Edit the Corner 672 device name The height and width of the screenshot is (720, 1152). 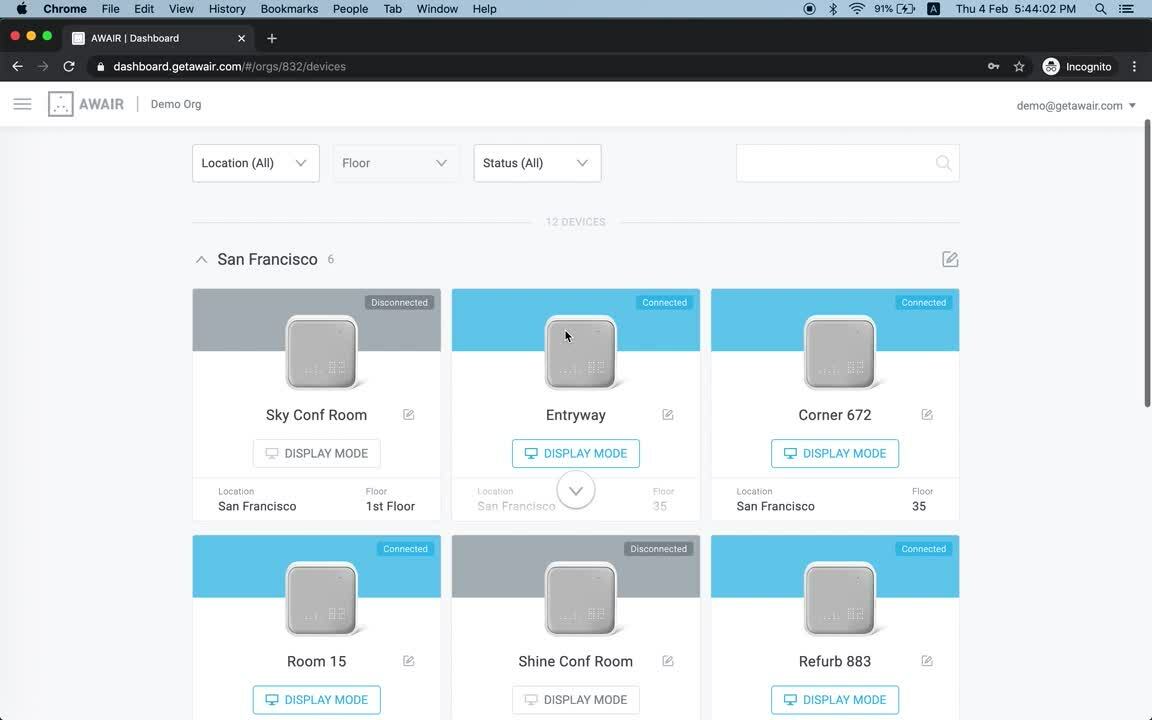pyautogui.click(x=927, y=415)
